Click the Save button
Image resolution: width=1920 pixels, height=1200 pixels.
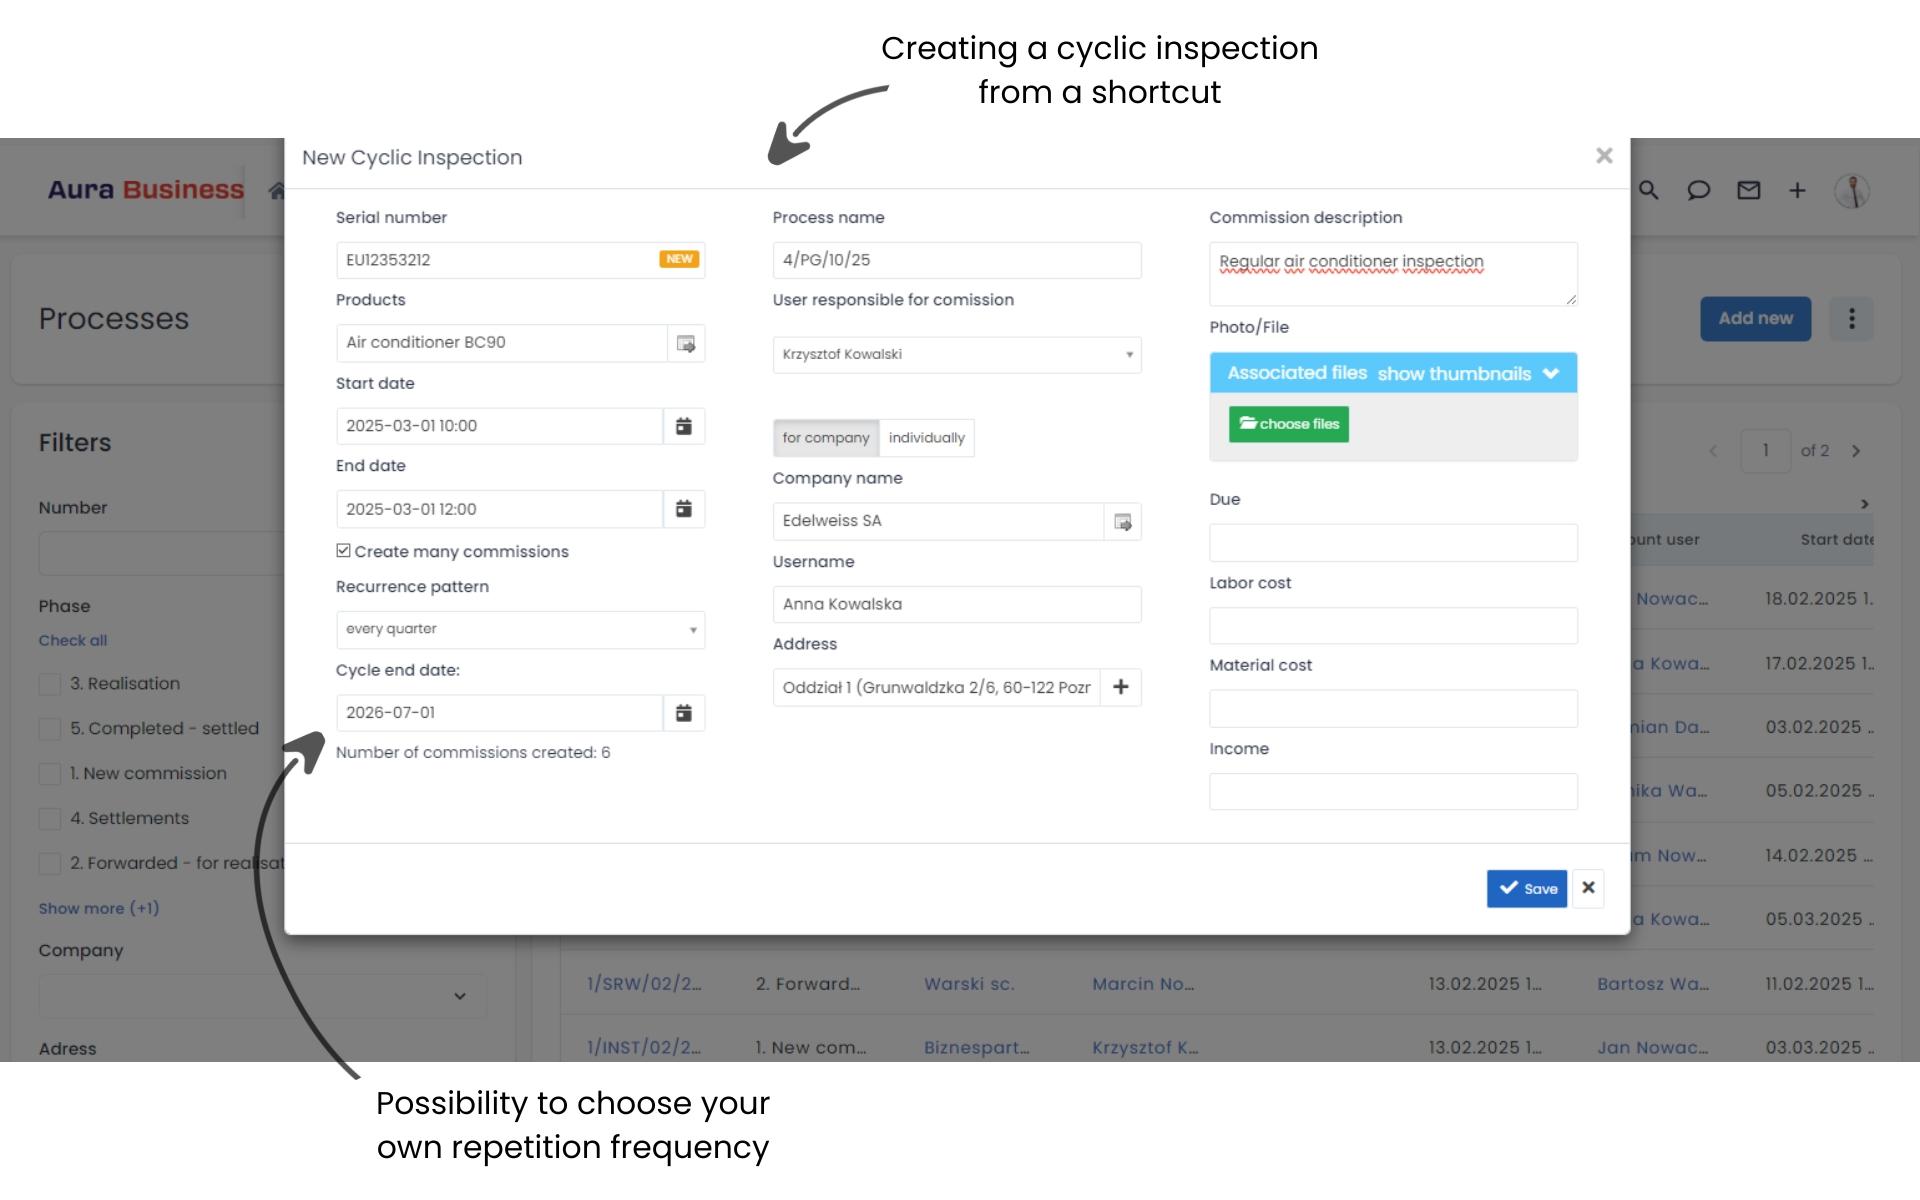tap(1527, 888)
